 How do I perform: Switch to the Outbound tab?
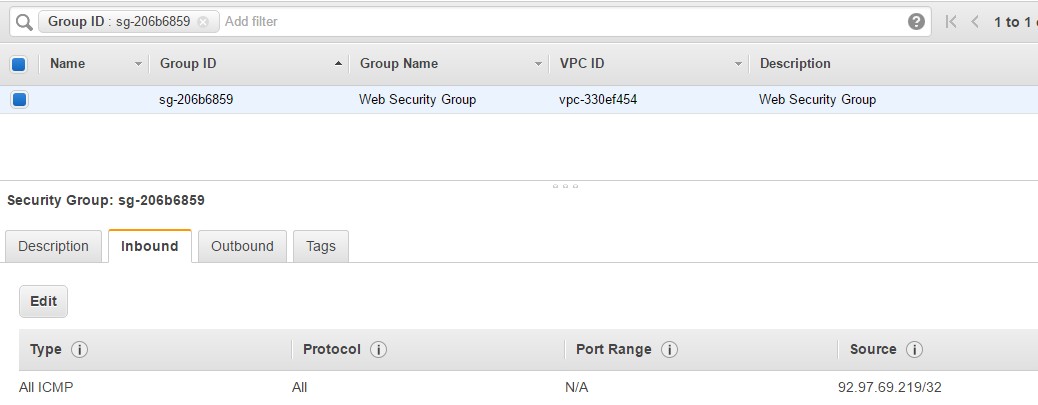[x=242, y=246]
